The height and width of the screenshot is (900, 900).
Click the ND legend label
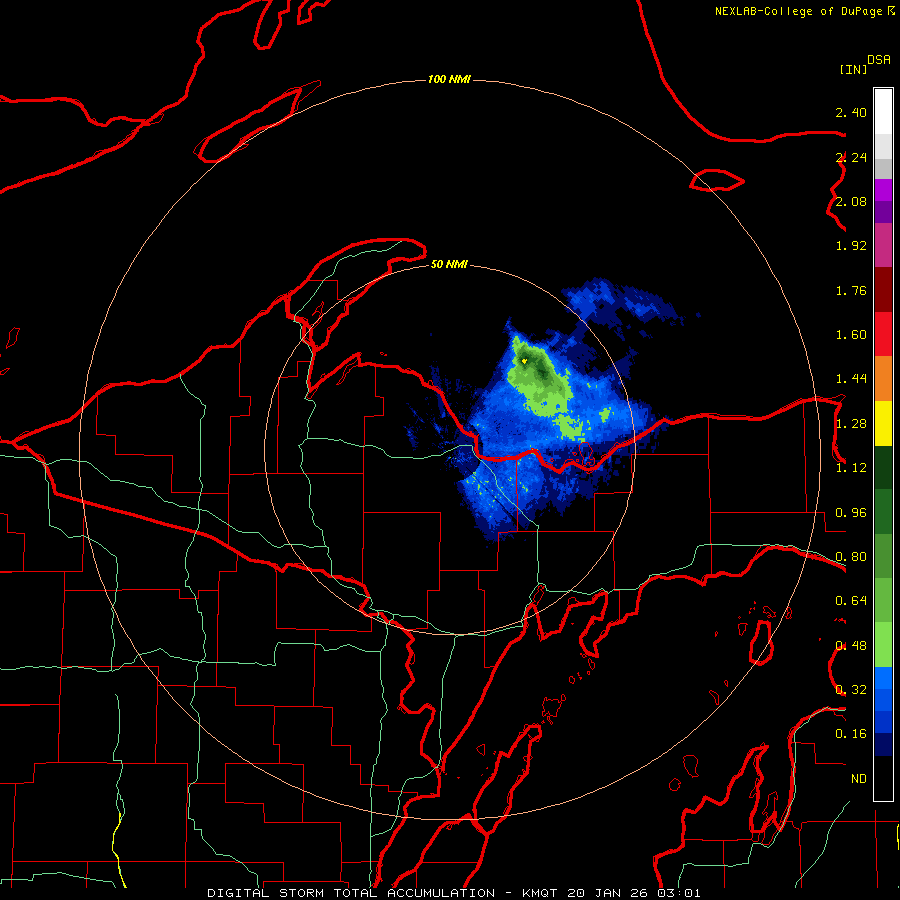859,779
